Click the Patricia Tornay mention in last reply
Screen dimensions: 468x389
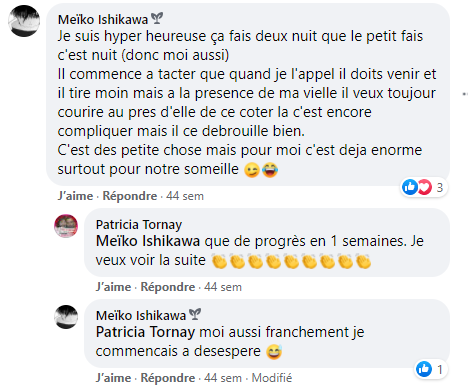[145, 332]
